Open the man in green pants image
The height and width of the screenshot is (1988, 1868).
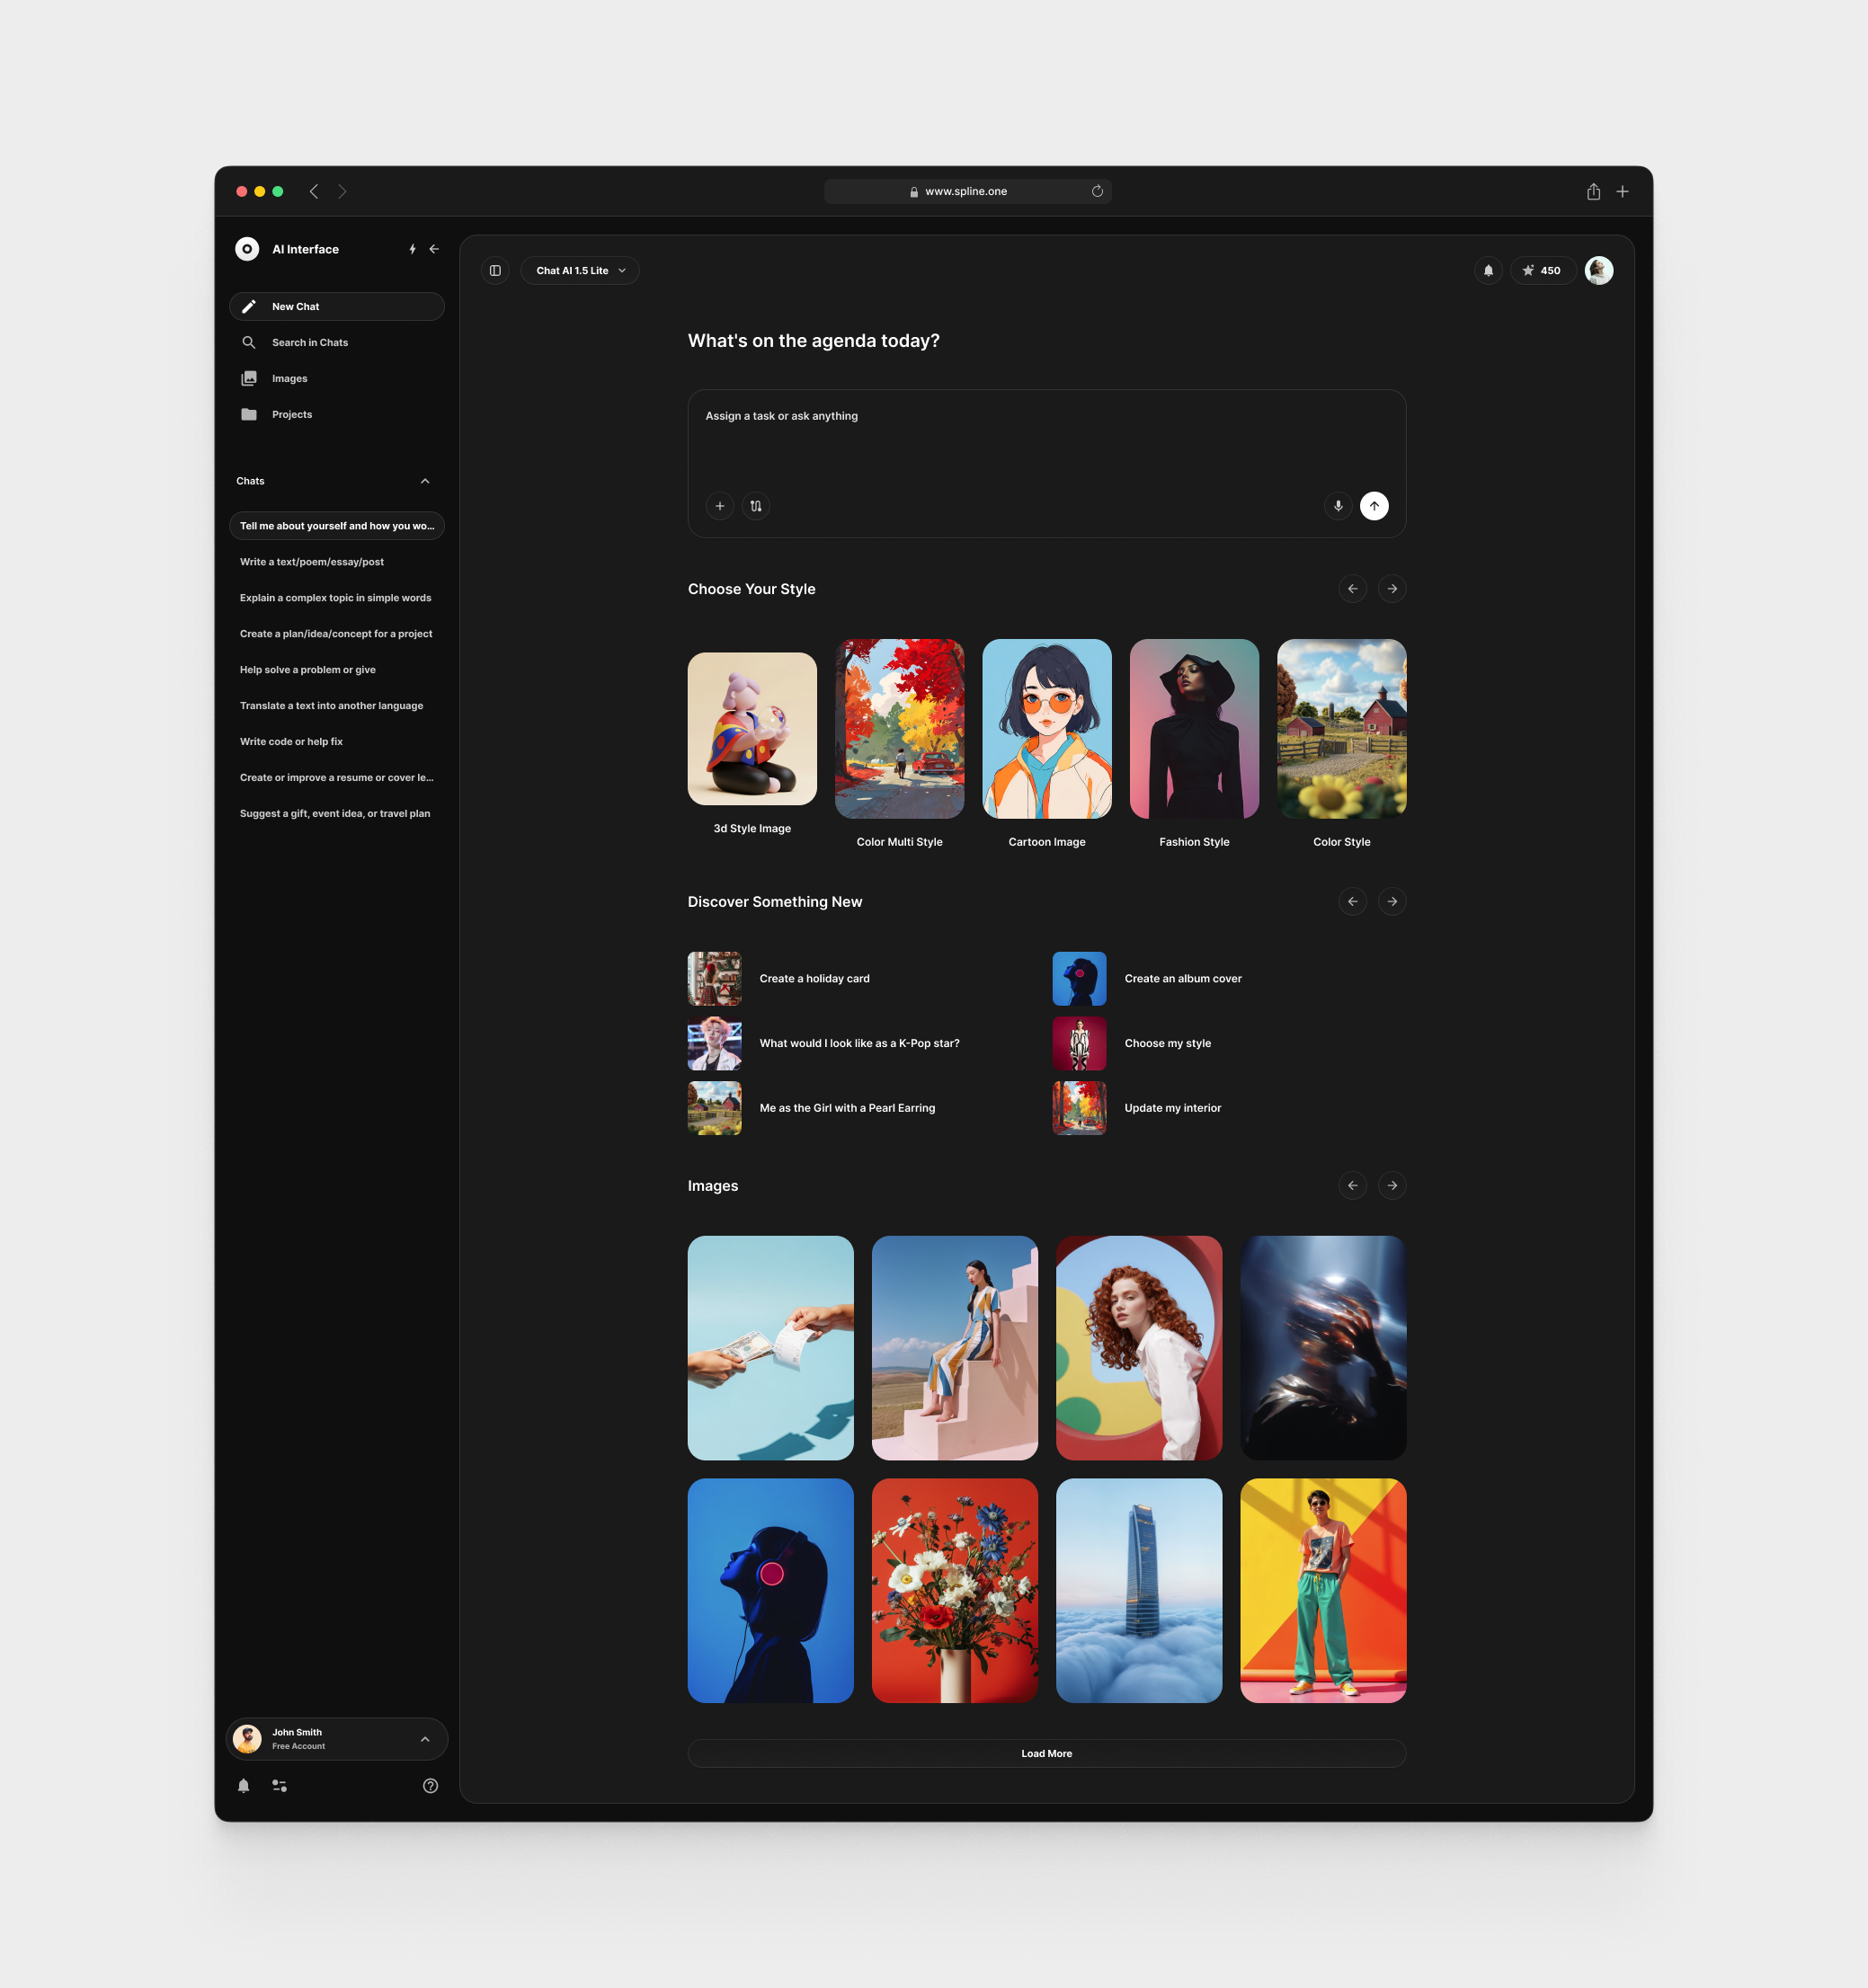pyautogui.click(x=1323, y=1591)
